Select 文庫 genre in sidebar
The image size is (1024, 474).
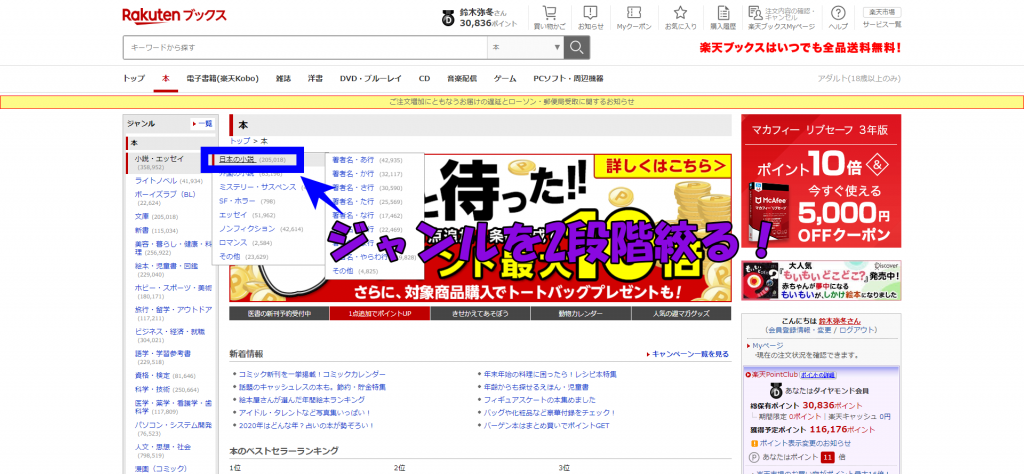tap(142, 216)
